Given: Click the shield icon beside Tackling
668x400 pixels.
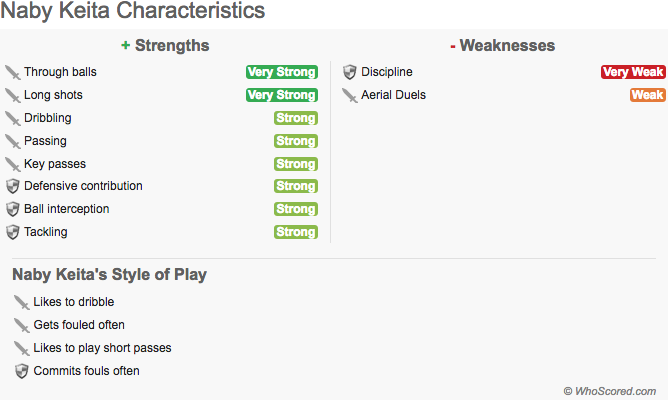Looking at the screenshot, I should point(12,232).
